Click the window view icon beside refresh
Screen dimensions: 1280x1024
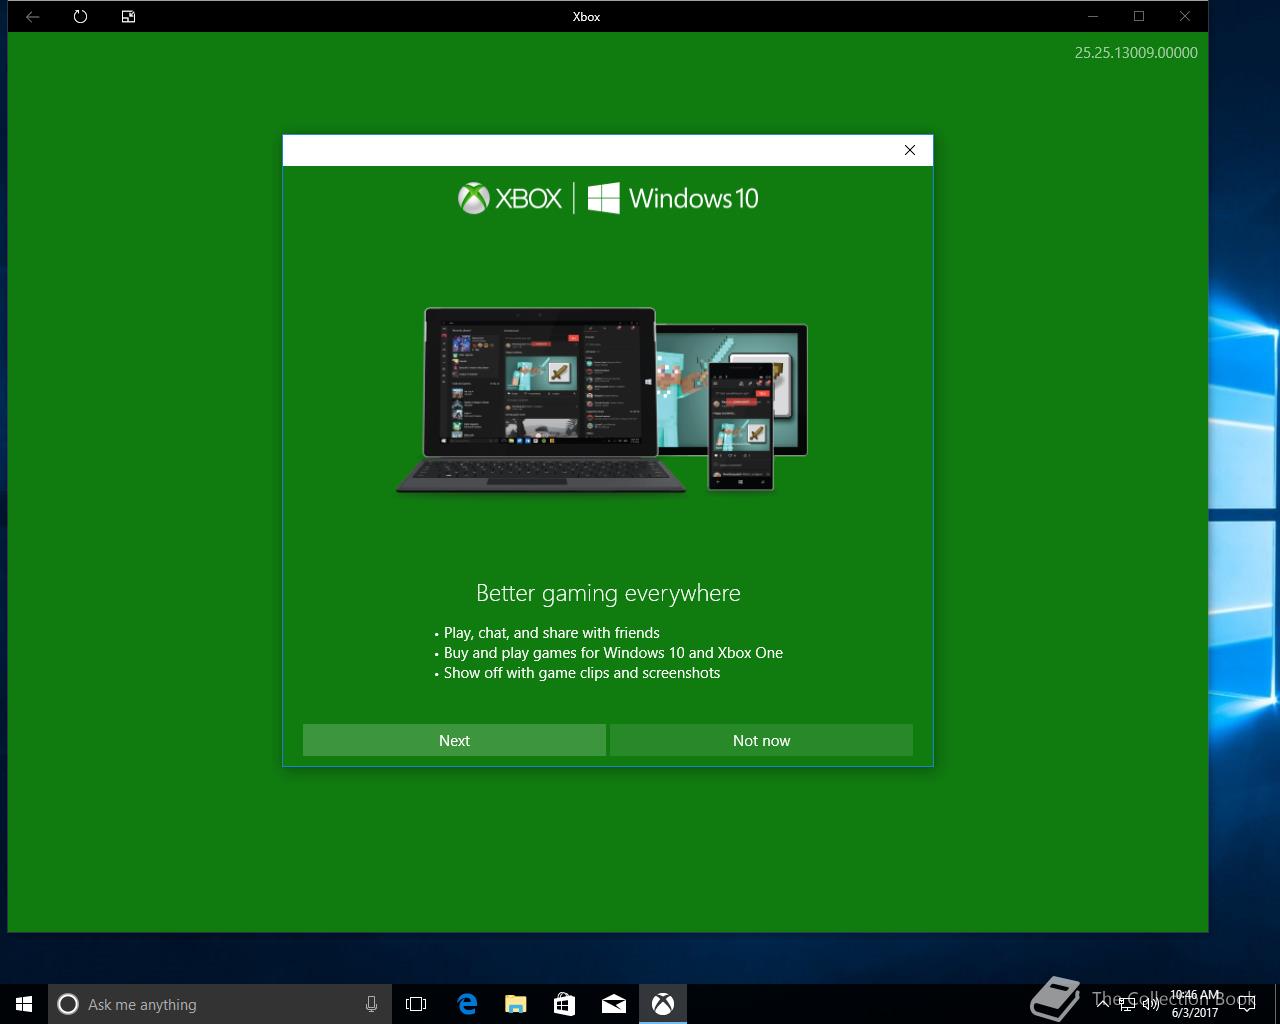click(128, 16)
